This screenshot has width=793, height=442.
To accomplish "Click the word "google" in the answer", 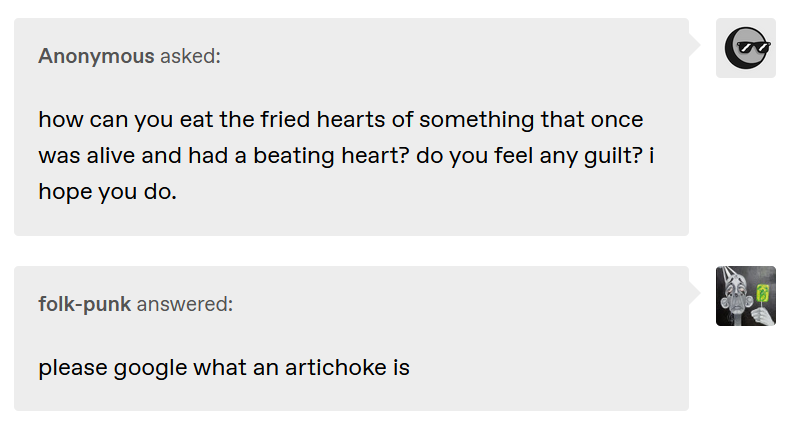I will [150, 369].
